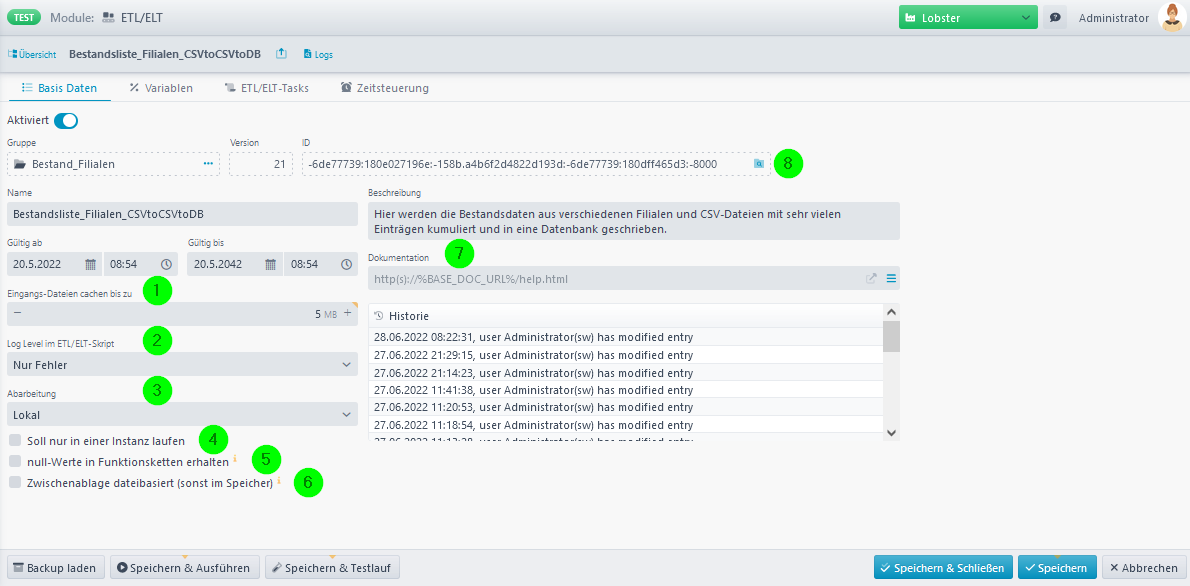Open the Lobster dropdown
The width and height of the screenshot is (1190, 586).
pyautogui.click(x=968, y=17)
